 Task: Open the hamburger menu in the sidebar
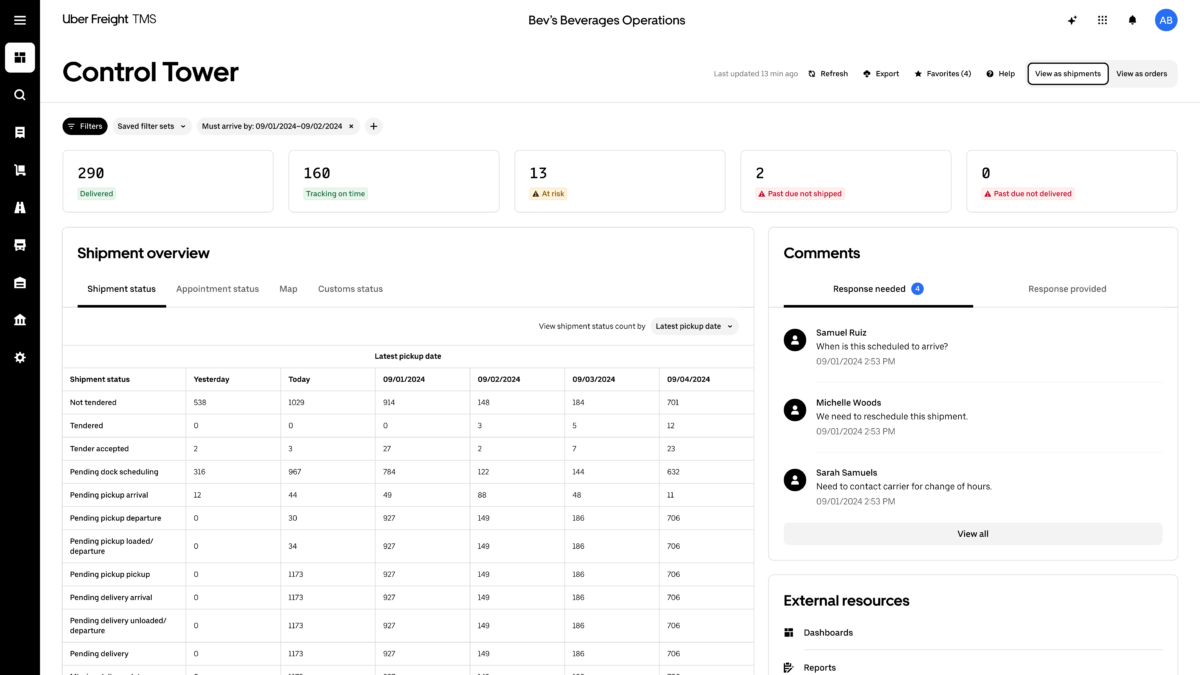(20, 20)
